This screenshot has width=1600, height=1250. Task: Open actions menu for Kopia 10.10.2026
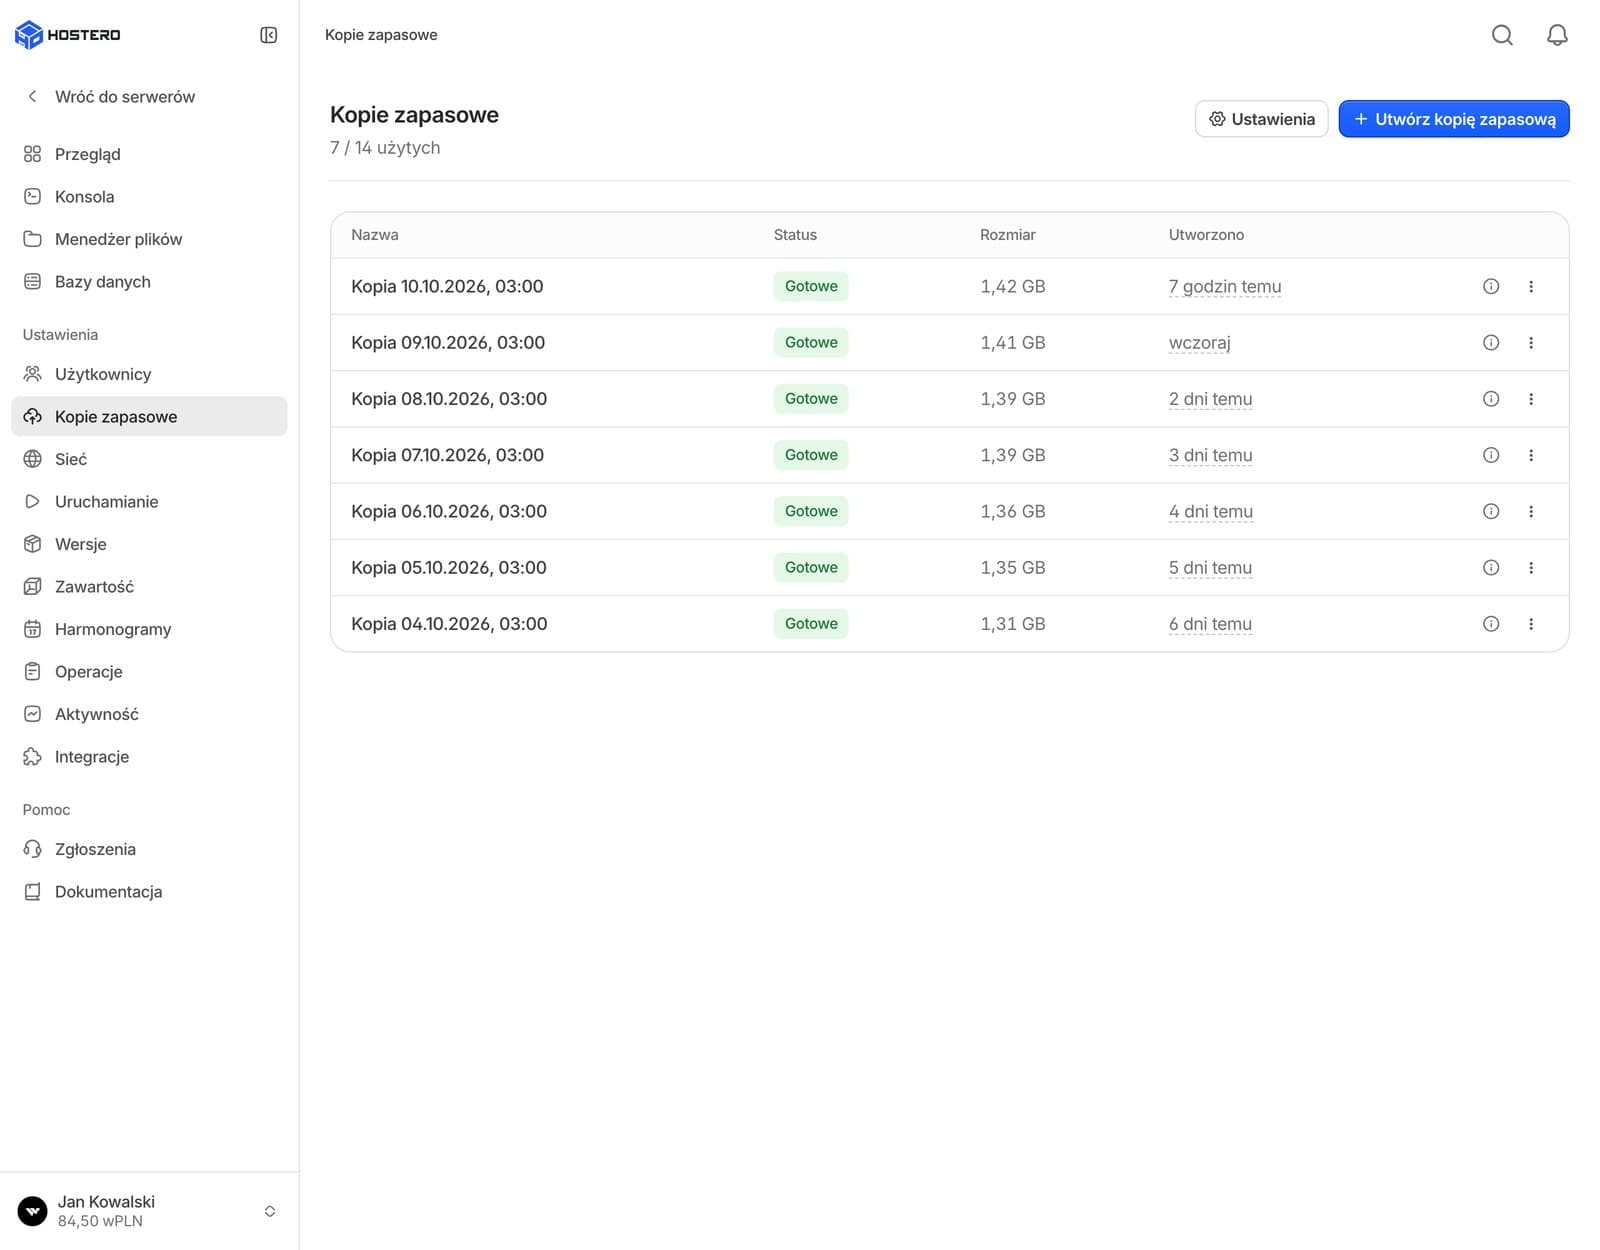click(1531, 286)
